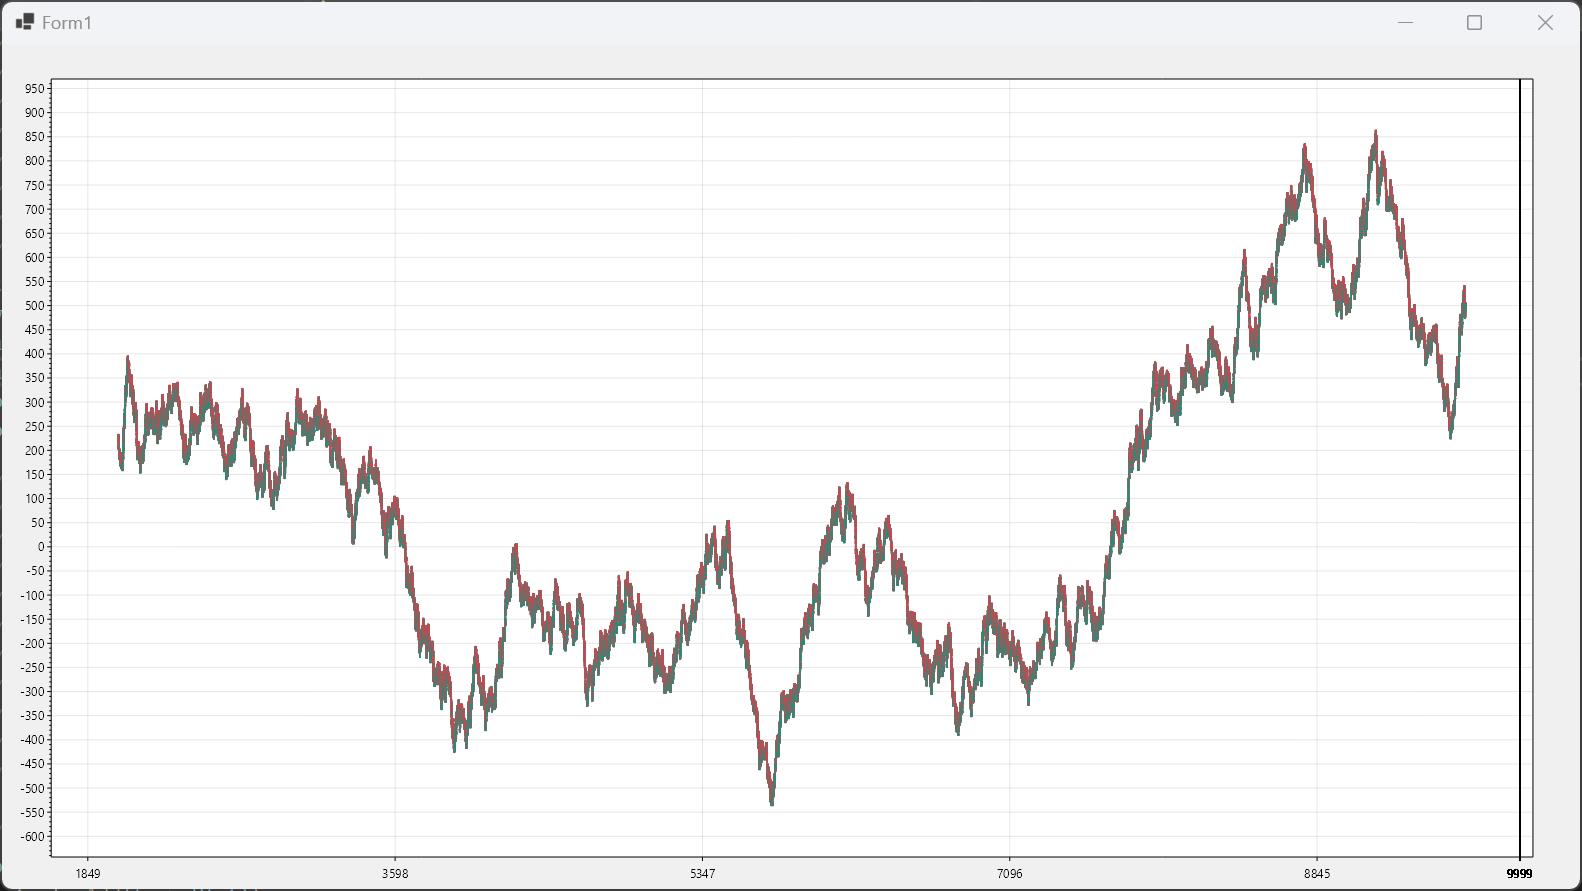The height and width of the screenshot is (891, 1582).
Task: Close the Form1 window
Action: pyautogui.click(x=1545, y=22)
